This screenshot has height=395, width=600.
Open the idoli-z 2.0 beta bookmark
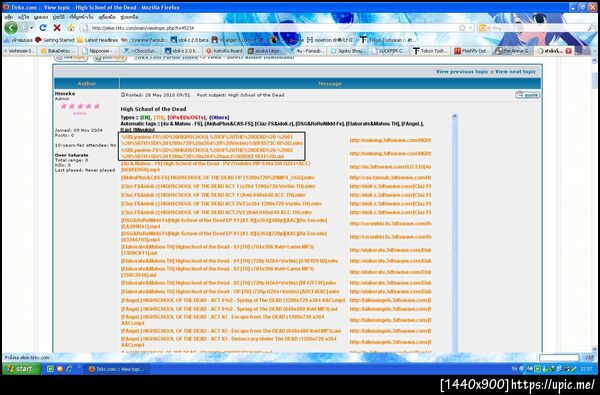[190, 40]
